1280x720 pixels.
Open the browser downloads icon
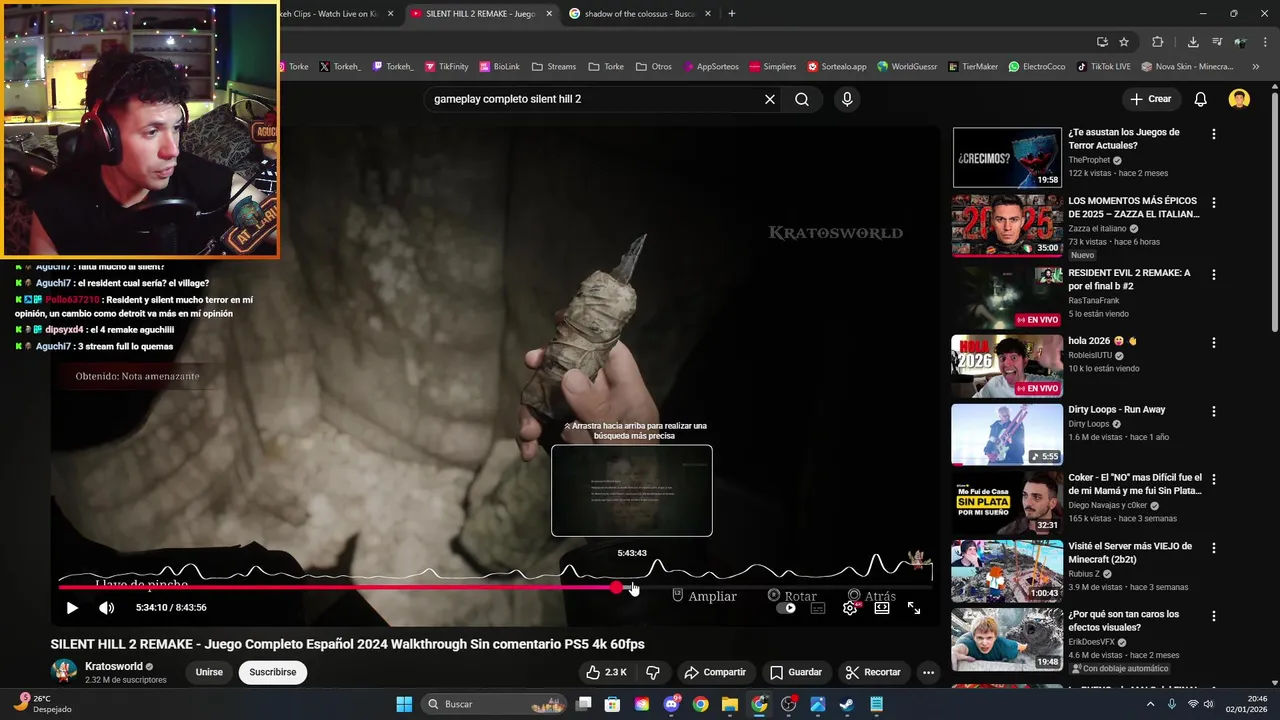pyautogui.click(x=1193, y=42)
